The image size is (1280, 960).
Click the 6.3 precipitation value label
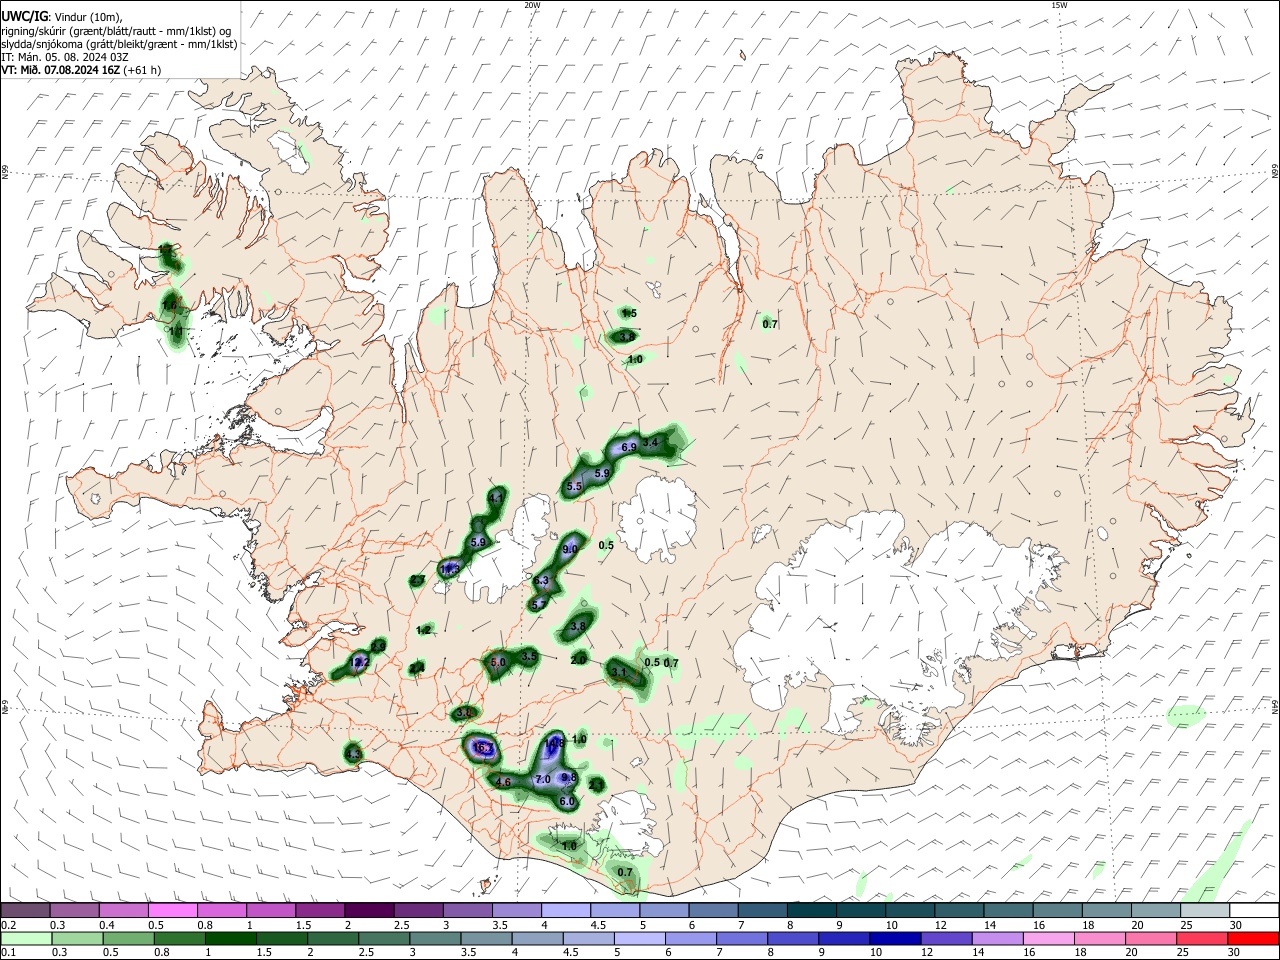(541, 580)
